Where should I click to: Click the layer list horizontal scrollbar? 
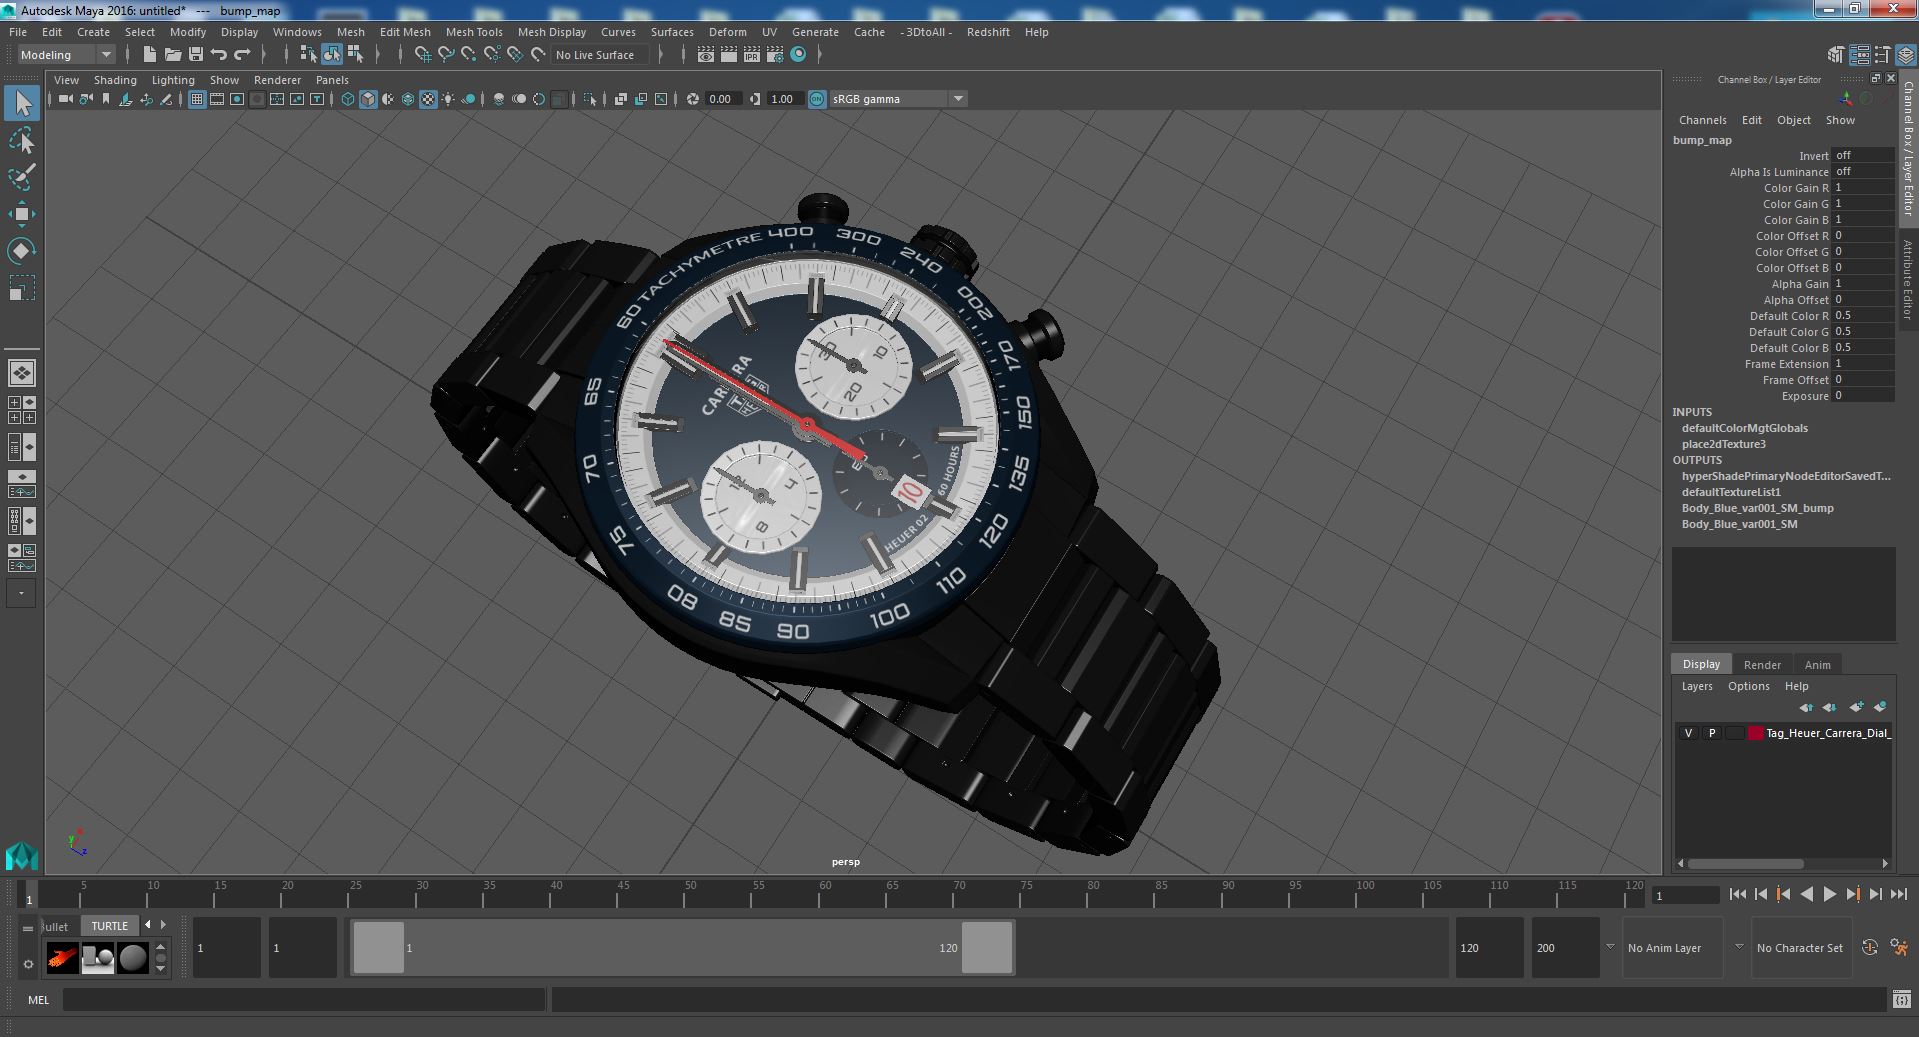click(1745, 863)
